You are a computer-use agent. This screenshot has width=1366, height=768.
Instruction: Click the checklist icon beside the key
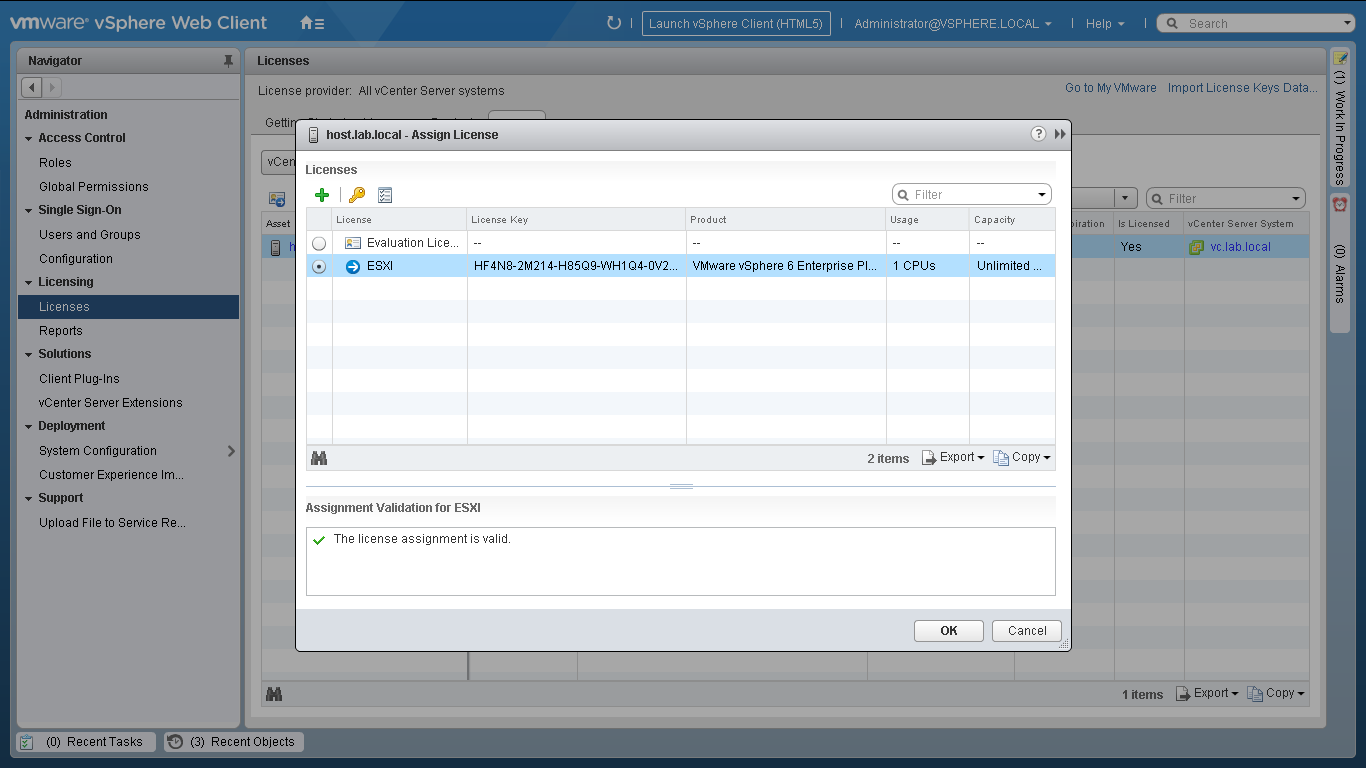coord(385,195)
